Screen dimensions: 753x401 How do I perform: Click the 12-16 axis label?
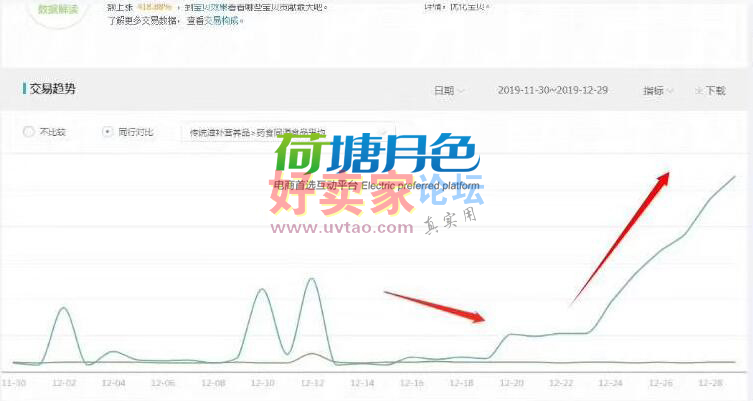(x=412, y=383)
